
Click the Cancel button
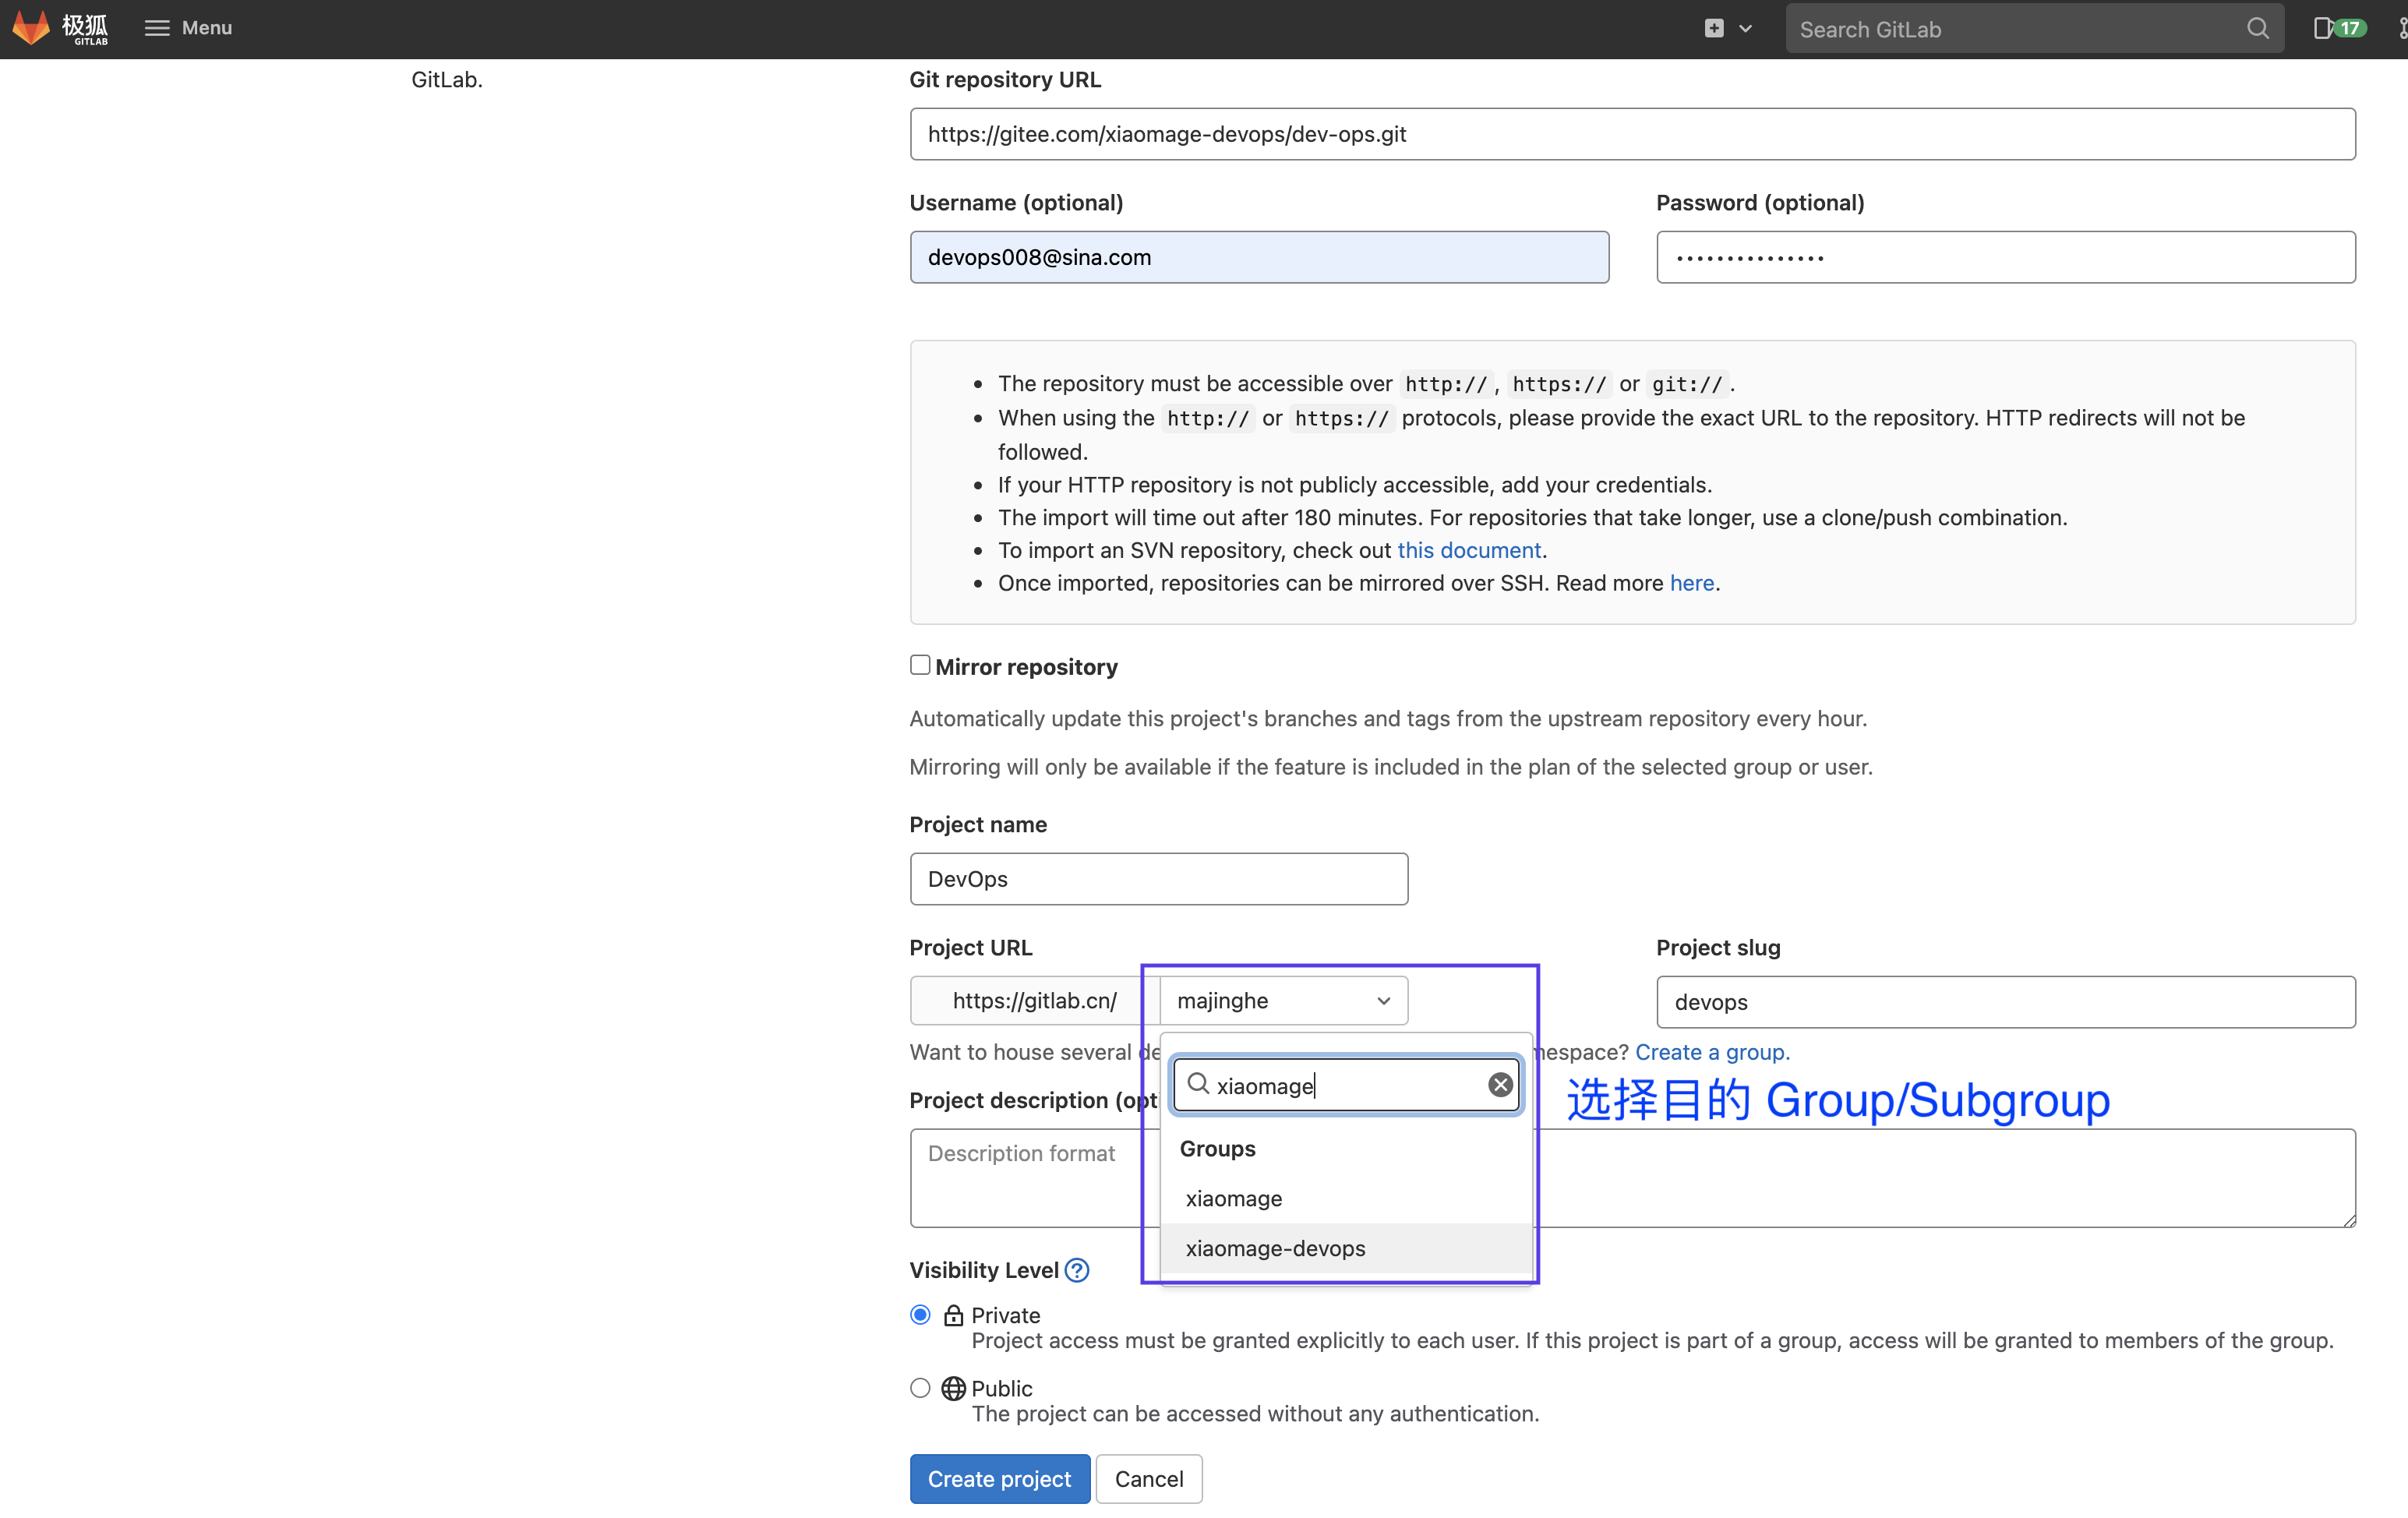tap(1148, 1478)
